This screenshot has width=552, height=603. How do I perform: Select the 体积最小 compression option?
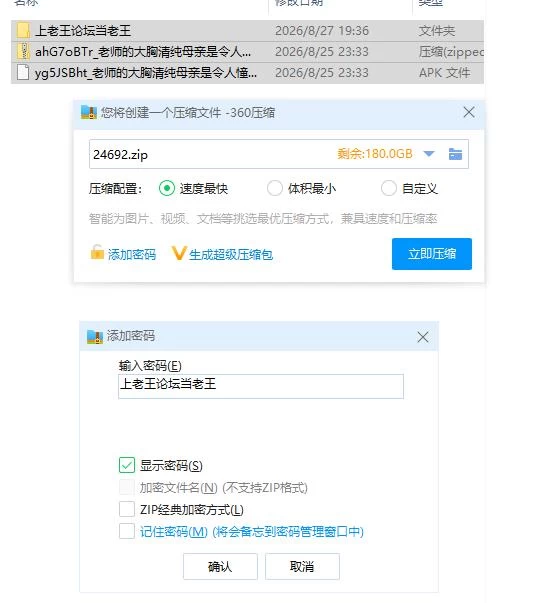pos(302,188)
